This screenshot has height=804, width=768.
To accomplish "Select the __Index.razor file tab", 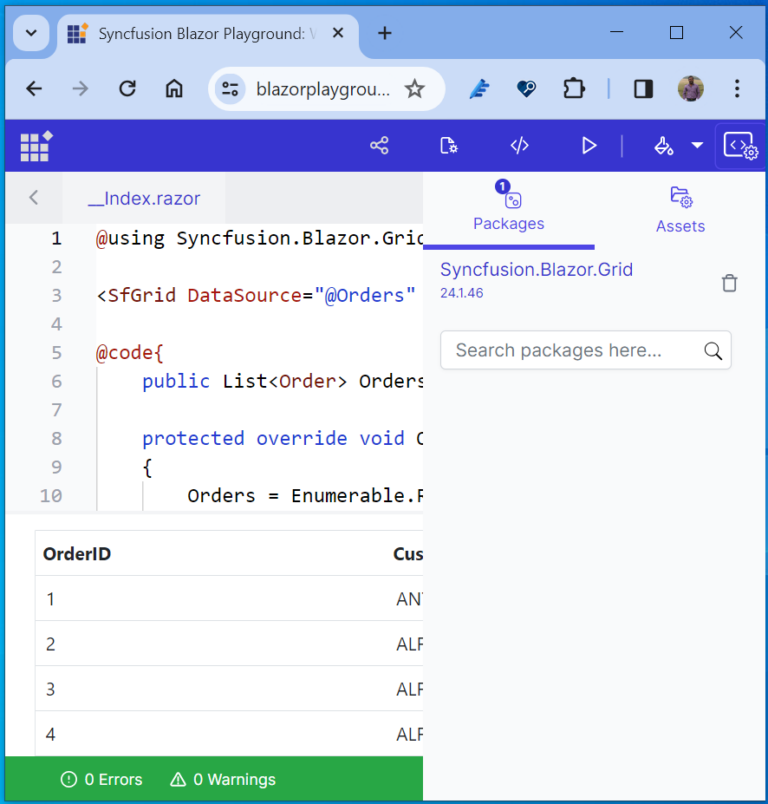I will pyautogui.click(x=144, y=198).
